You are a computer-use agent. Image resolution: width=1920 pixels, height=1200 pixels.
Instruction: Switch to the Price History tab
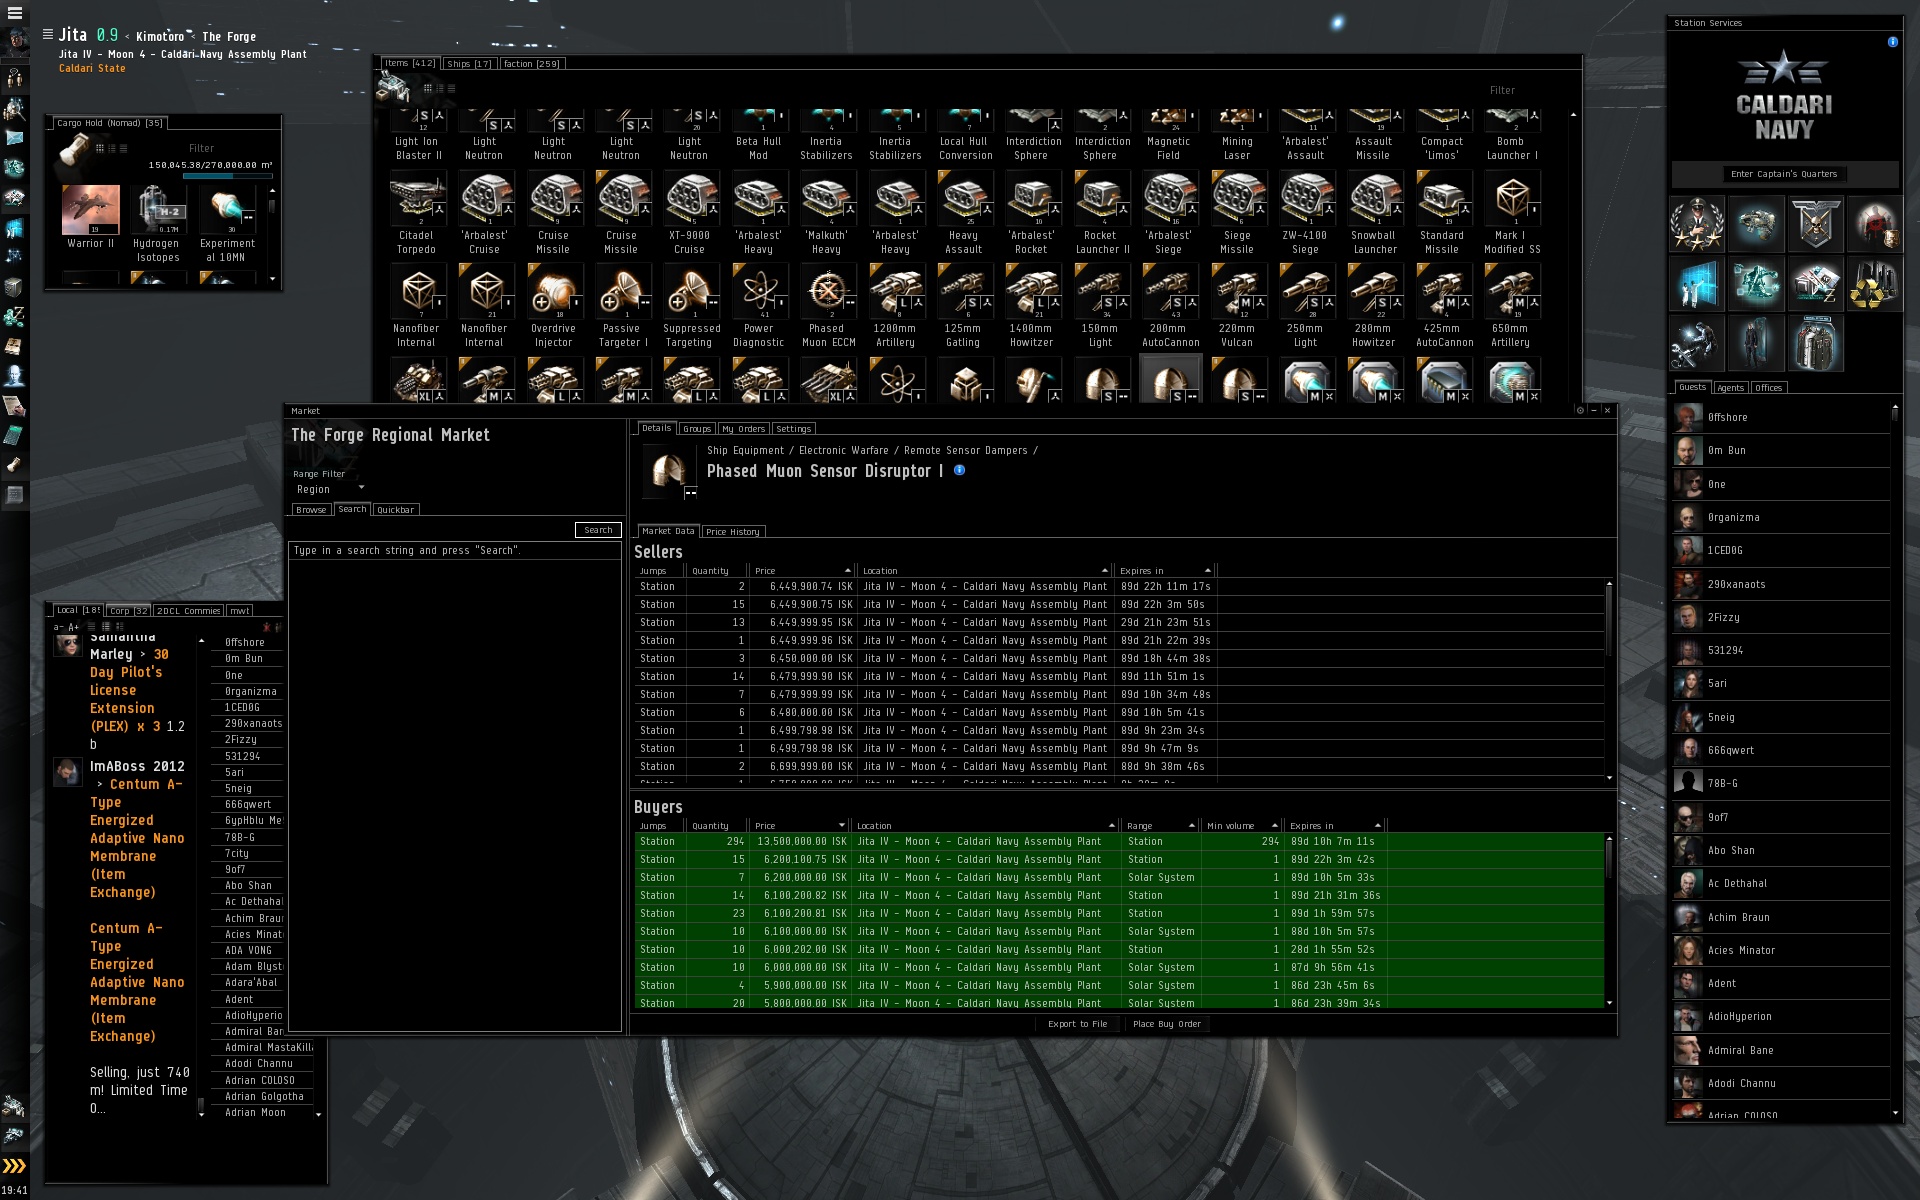click(x=732, y=532)
